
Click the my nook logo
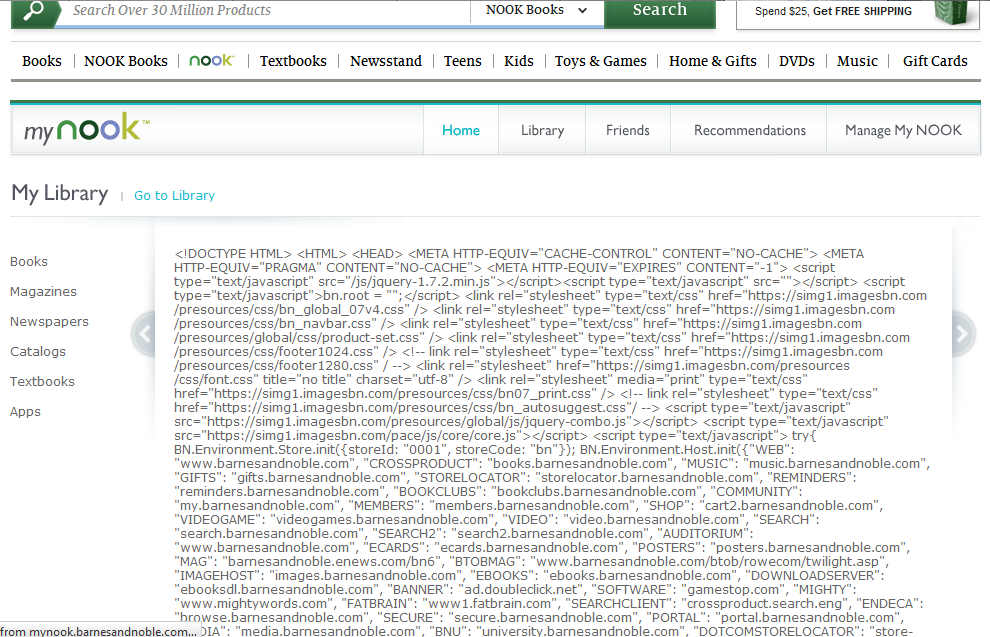[x=86, y=128]
